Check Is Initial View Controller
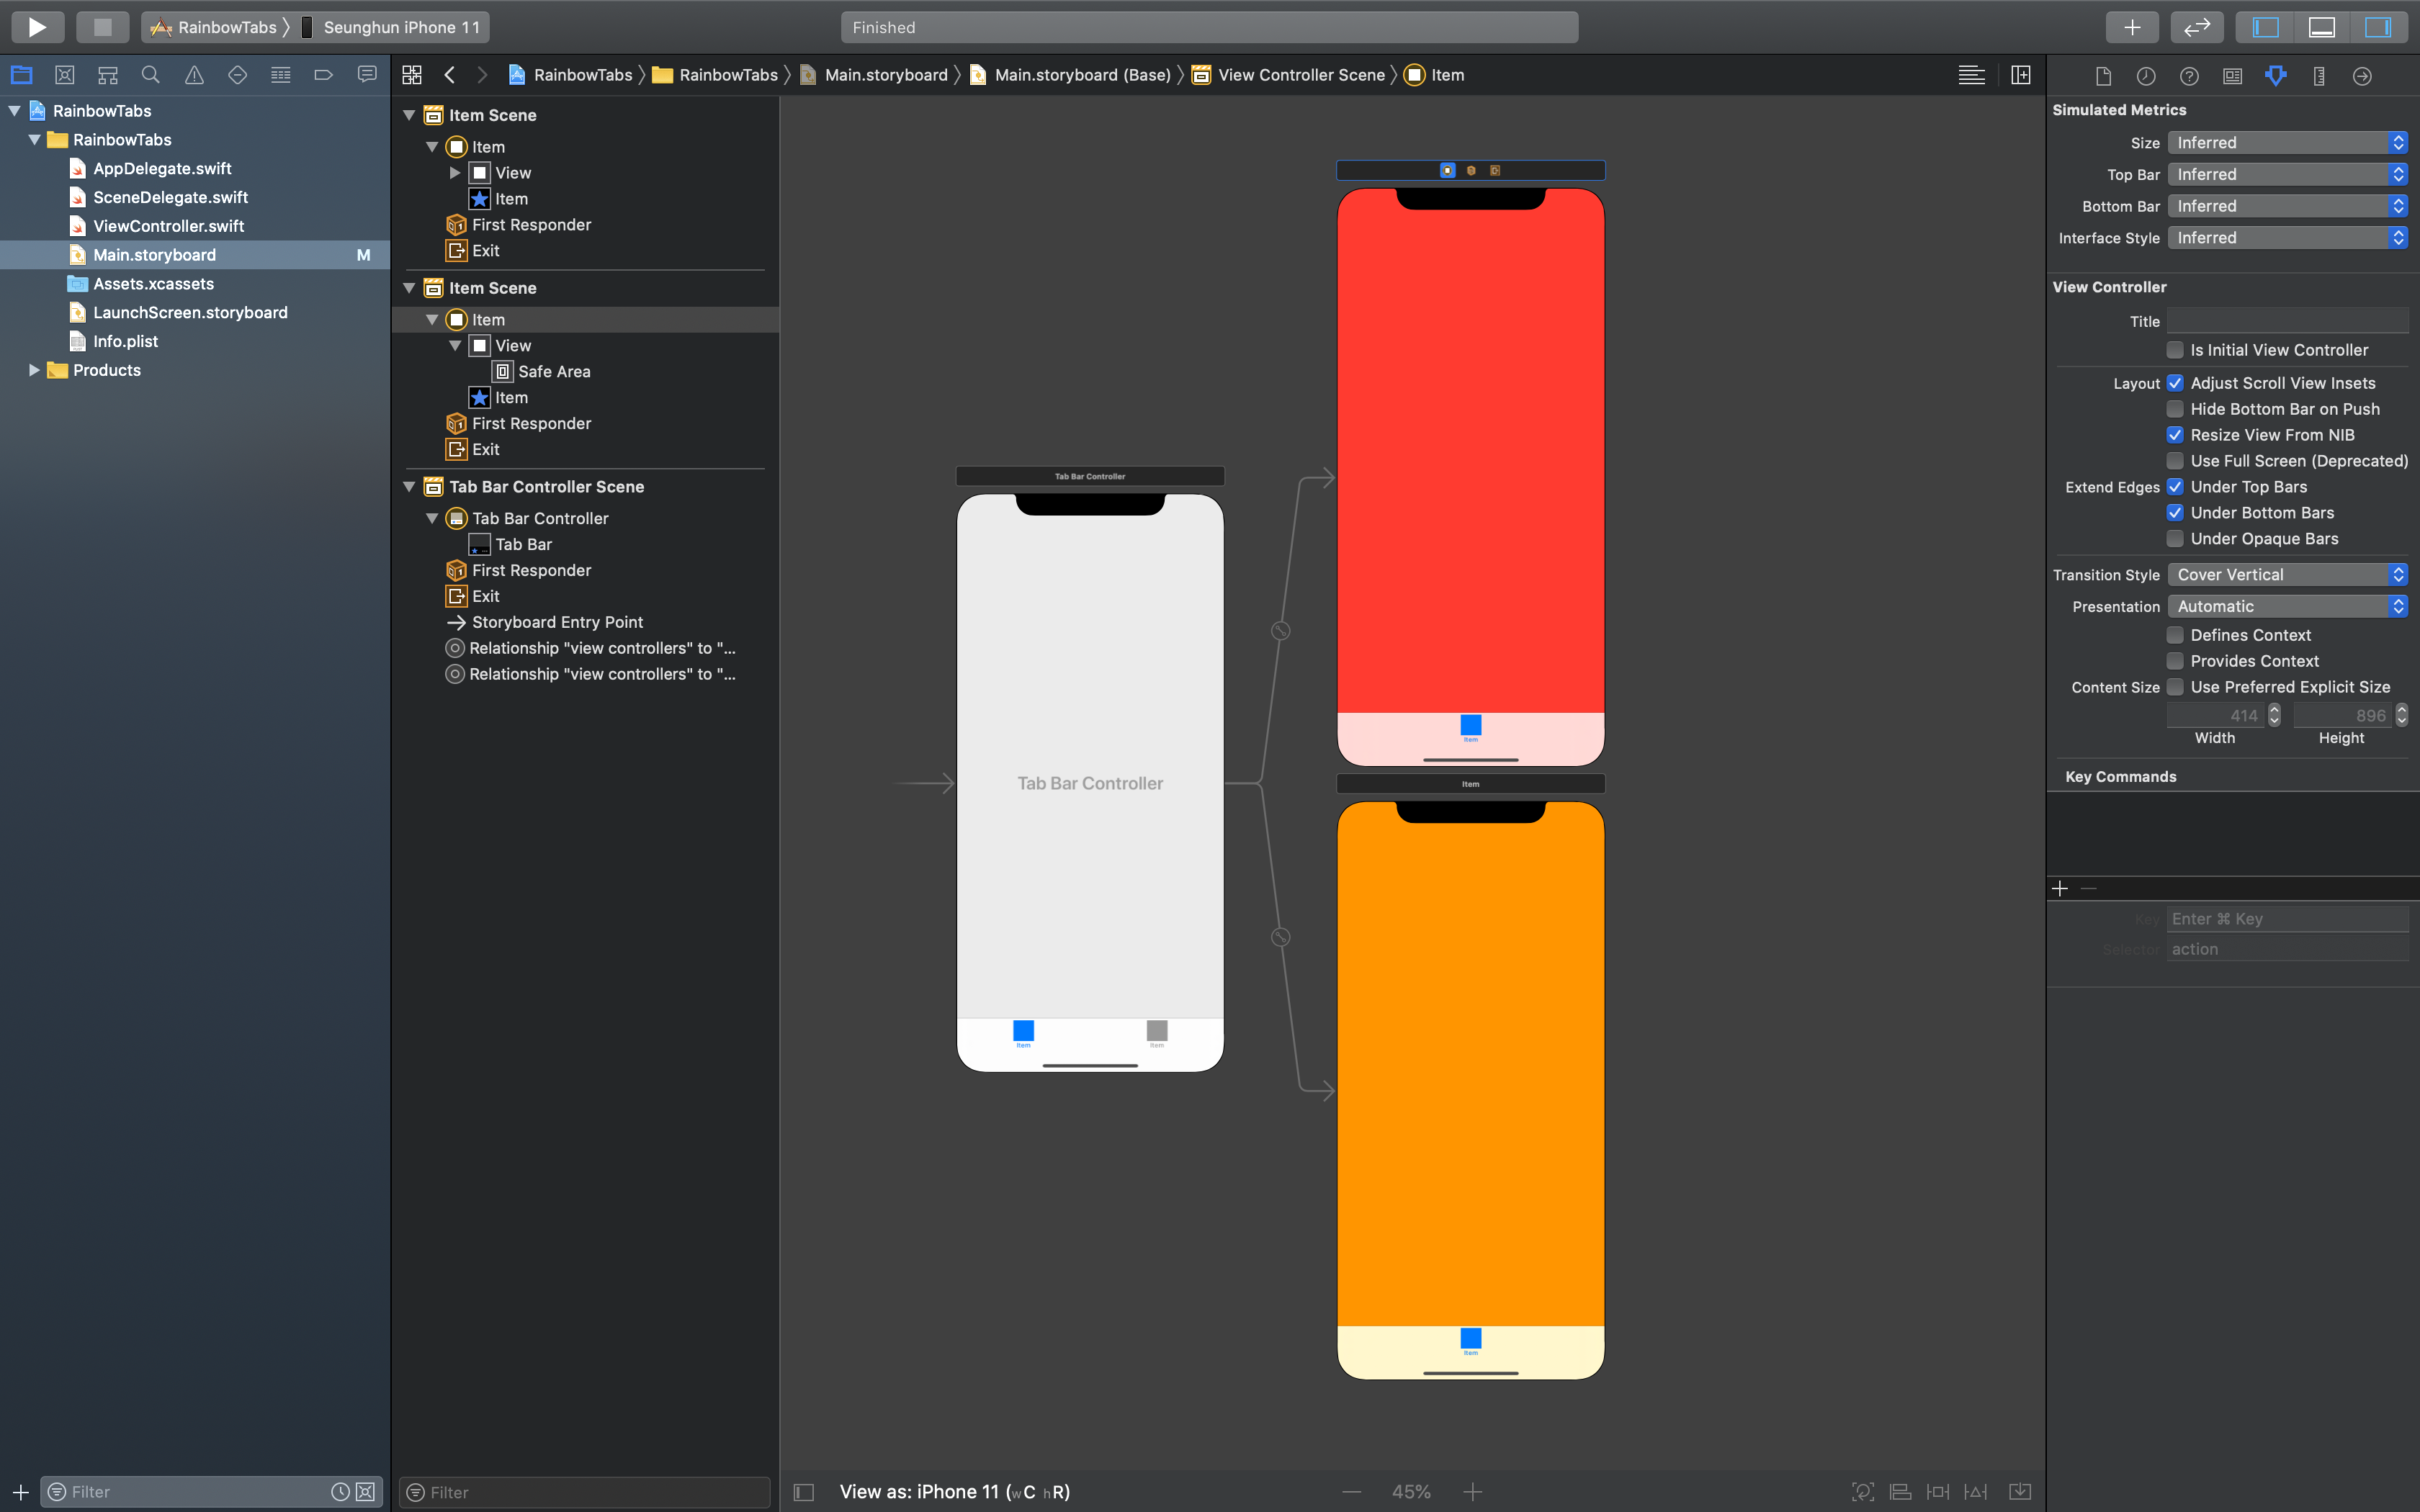Viewport: 2420px width, 1512px height. pyautogui.click(x=2176, y=349)
